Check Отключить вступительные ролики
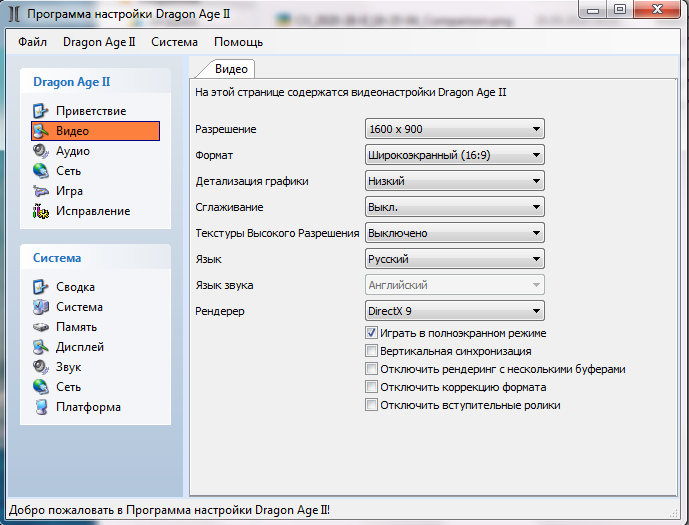689x525 pixels. [x=371, y=405]
